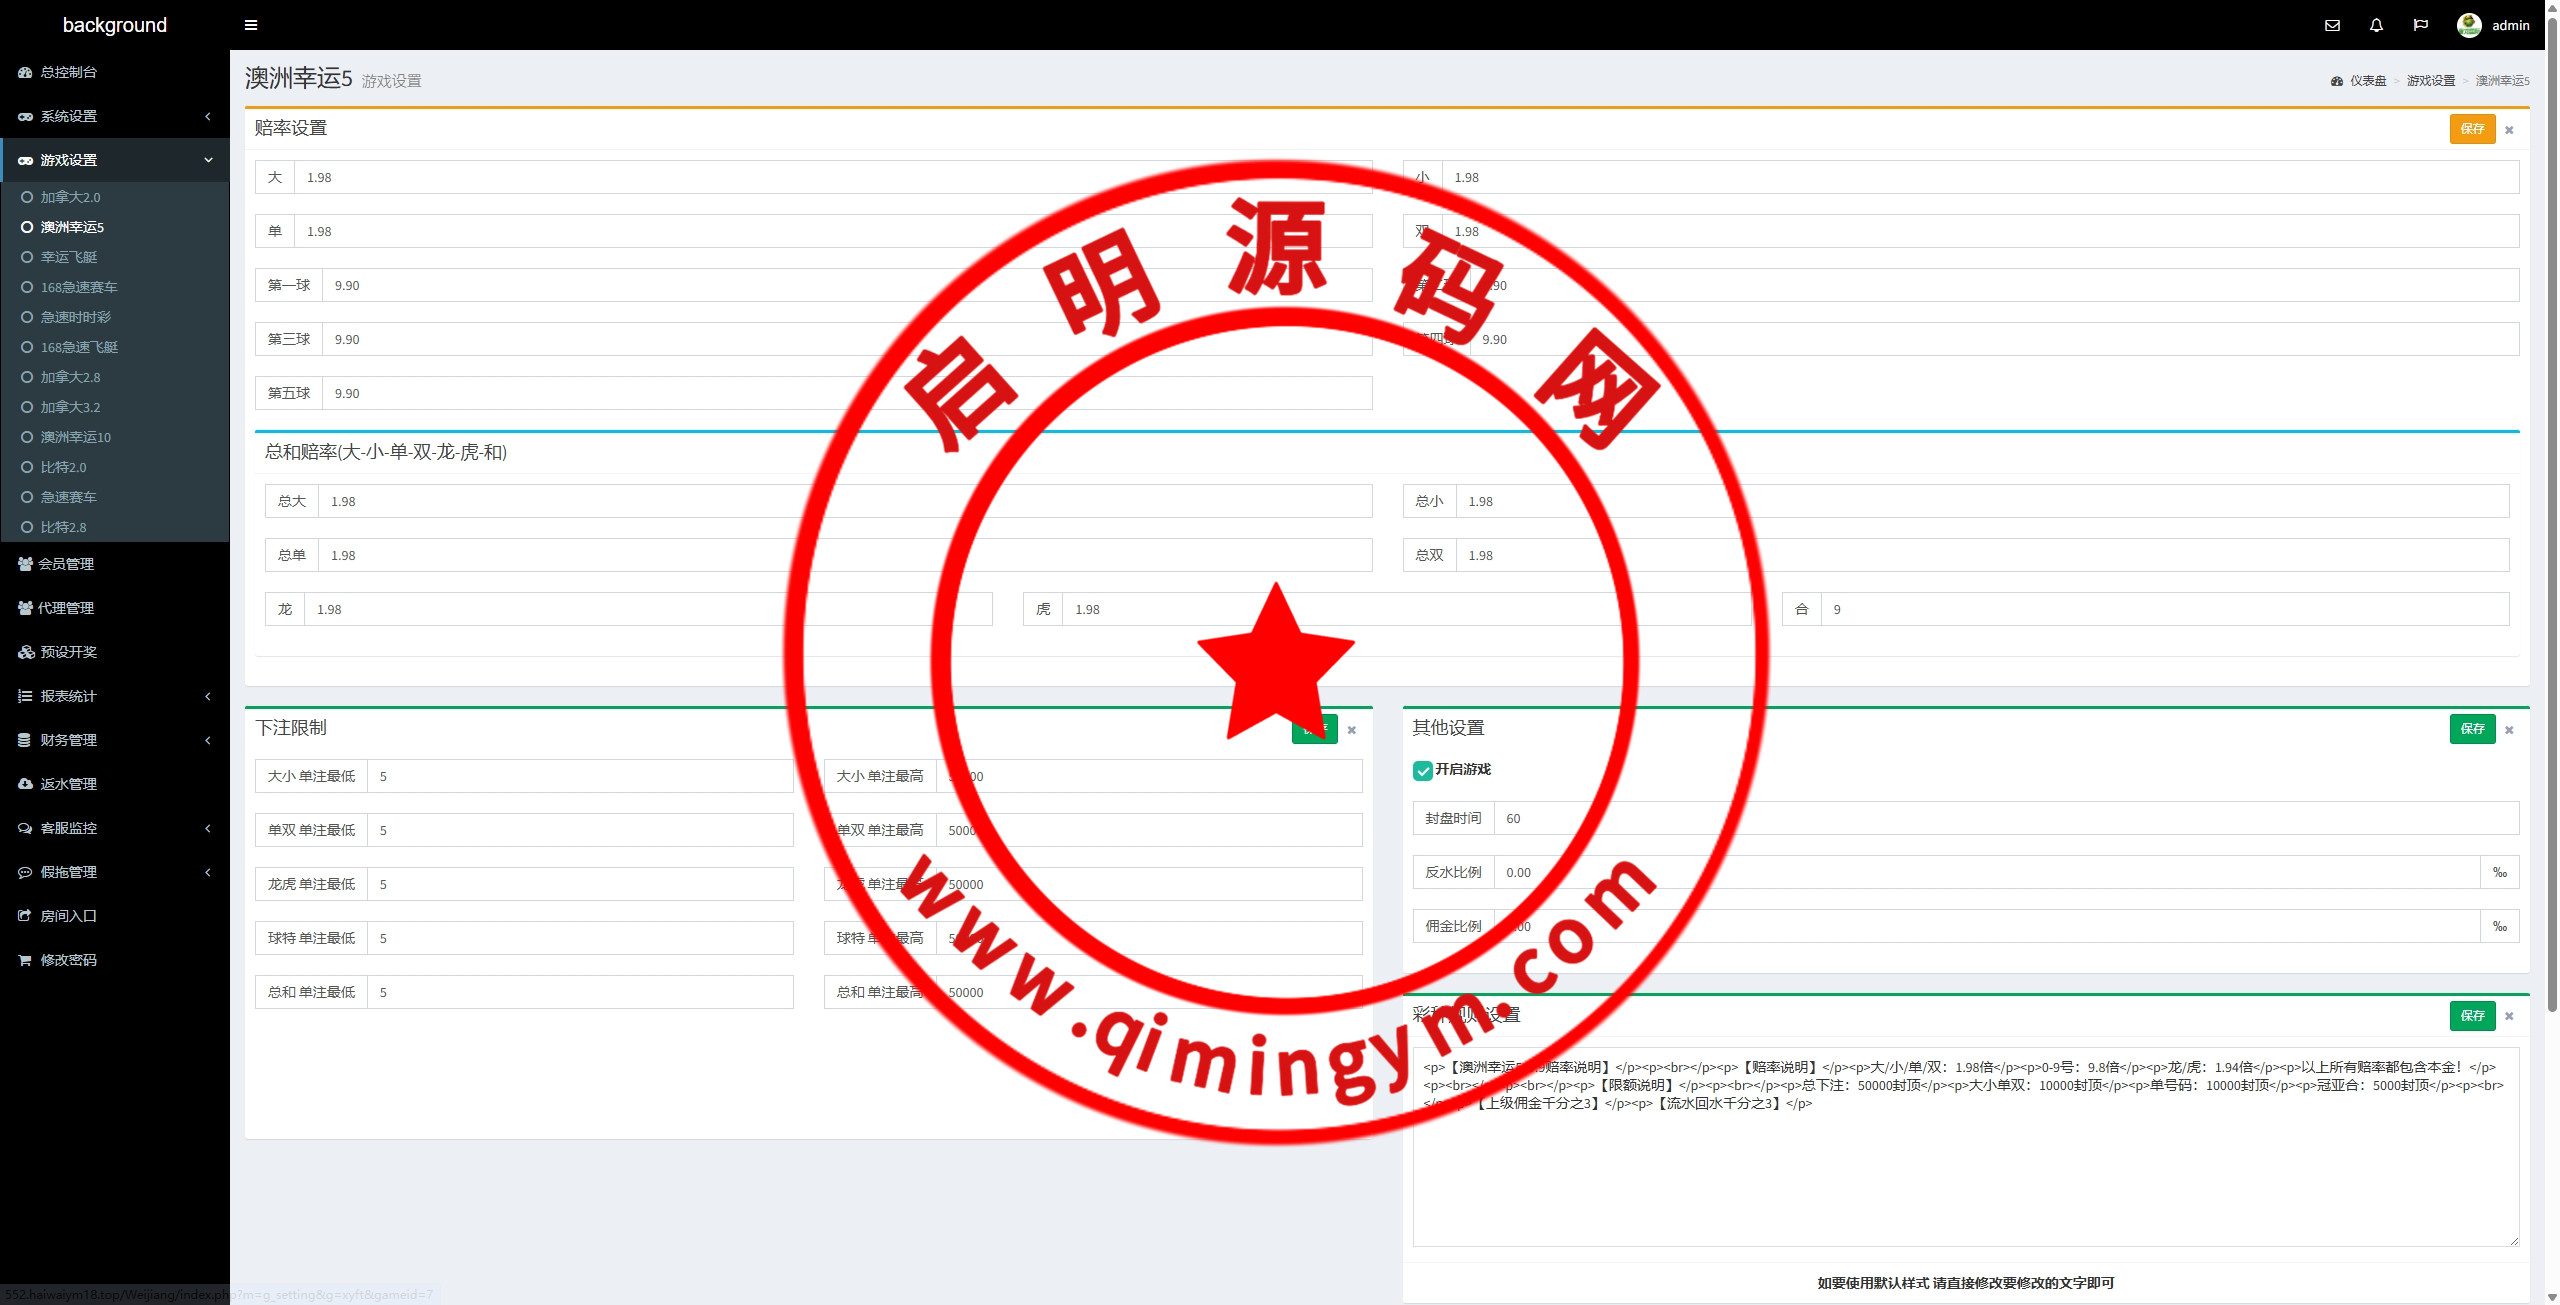Open the envelope messages icon
The height and width of the screenshot is (1305, 2560).
pyautogui.click(x=2332, y=25)
